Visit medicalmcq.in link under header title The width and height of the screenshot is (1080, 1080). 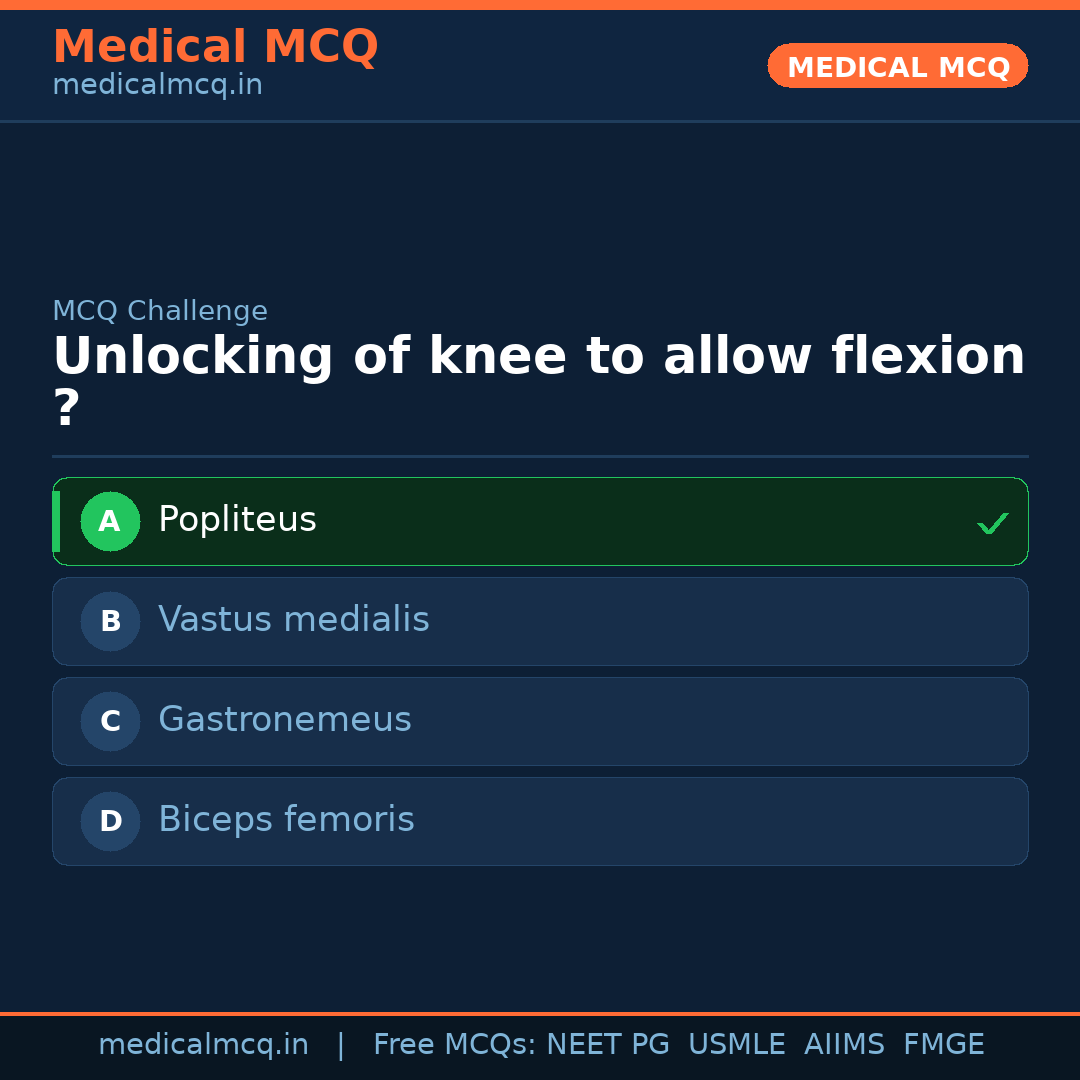pyautogui.click(x=157, y=85)
